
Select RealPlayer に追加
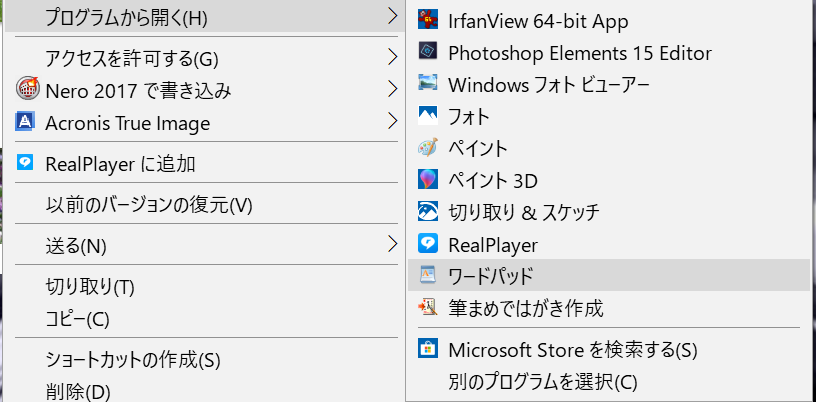(x=205, y=164)
